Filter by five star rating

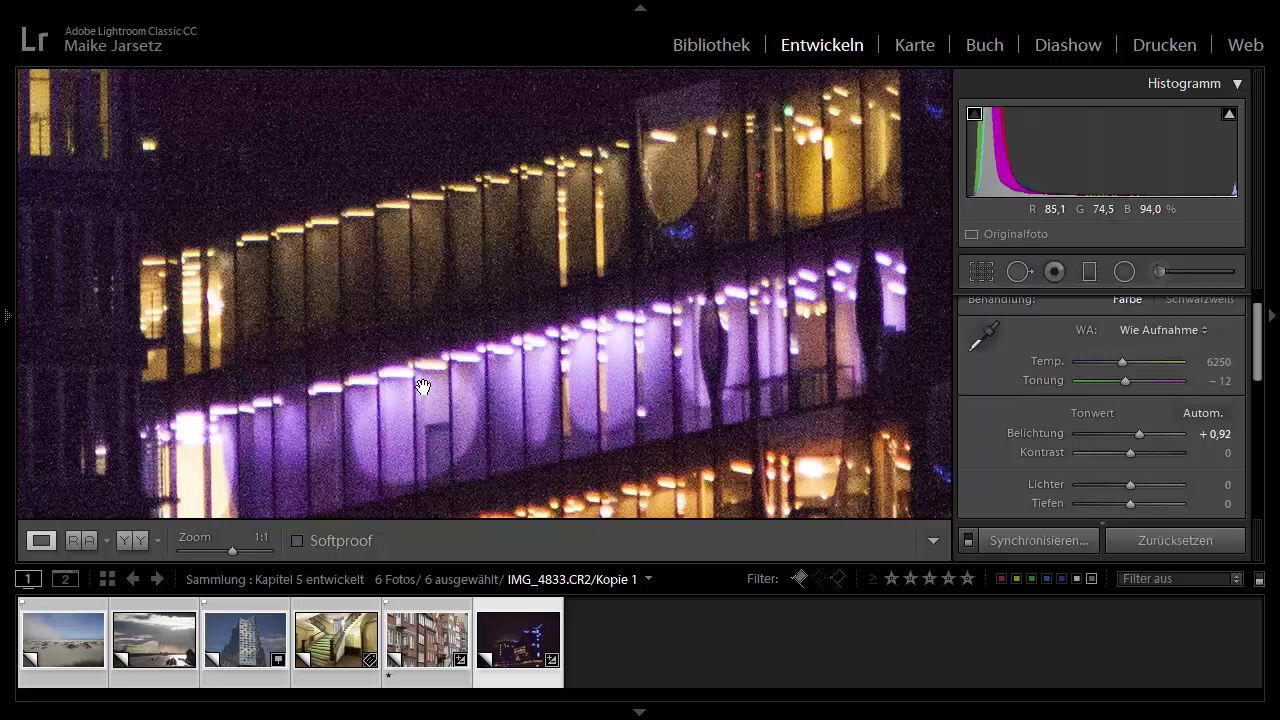967,579
